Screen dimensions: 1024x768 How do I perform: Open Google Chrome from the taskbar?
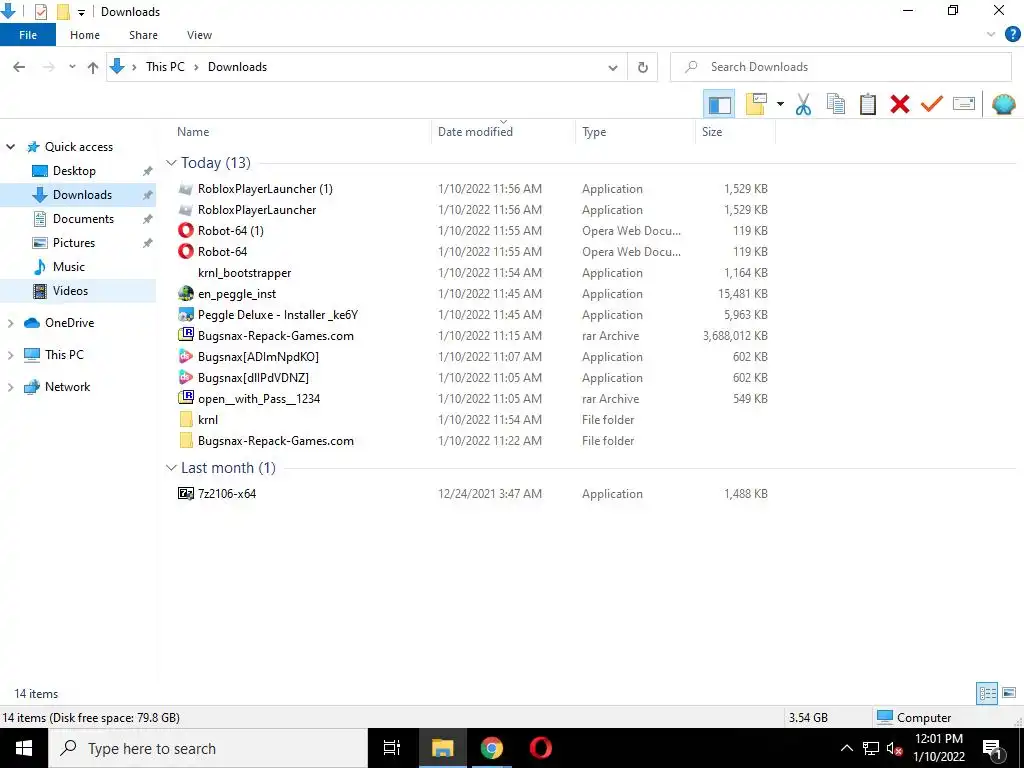pyautogui.click(x=491, y=748)
